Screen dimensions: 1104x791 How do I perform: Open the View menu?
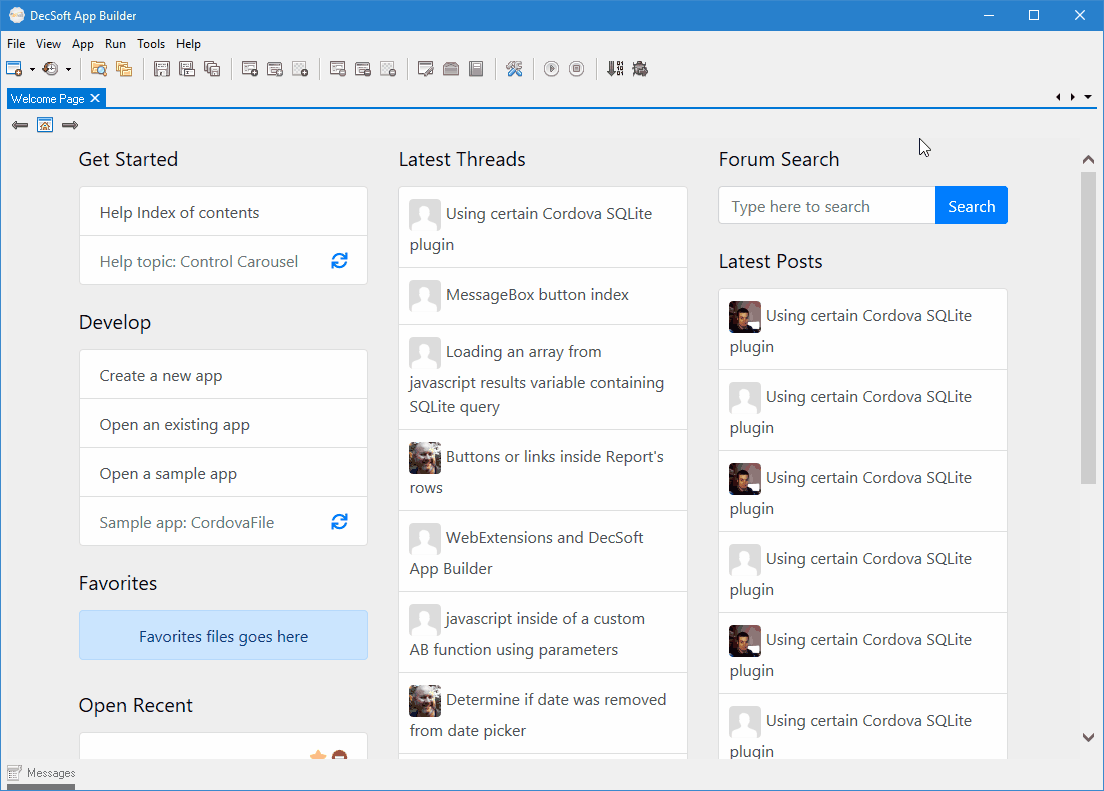coord(49,44)
